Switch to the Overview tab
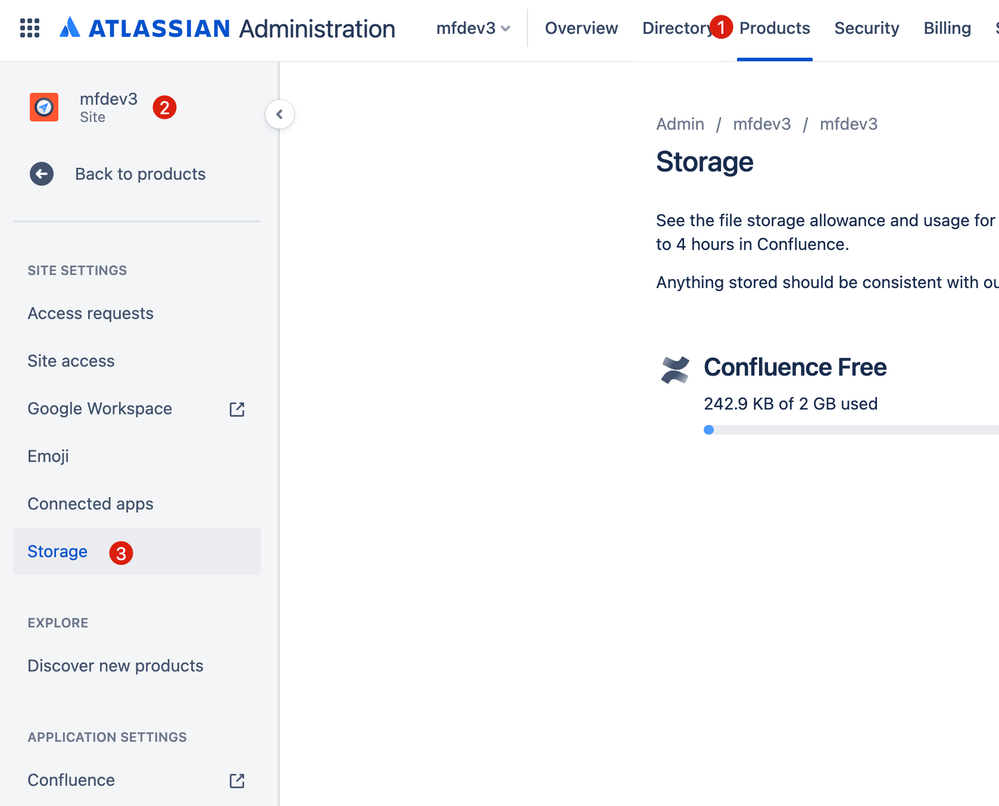The height and width of the screenshot is (806, 999). (x=581, y=28)
